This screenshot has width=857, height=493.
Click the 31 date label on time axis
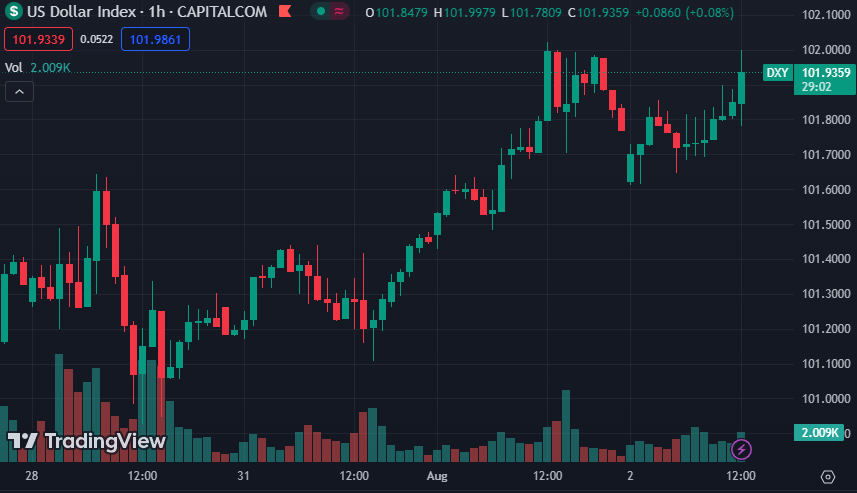(x=242, y=476)
